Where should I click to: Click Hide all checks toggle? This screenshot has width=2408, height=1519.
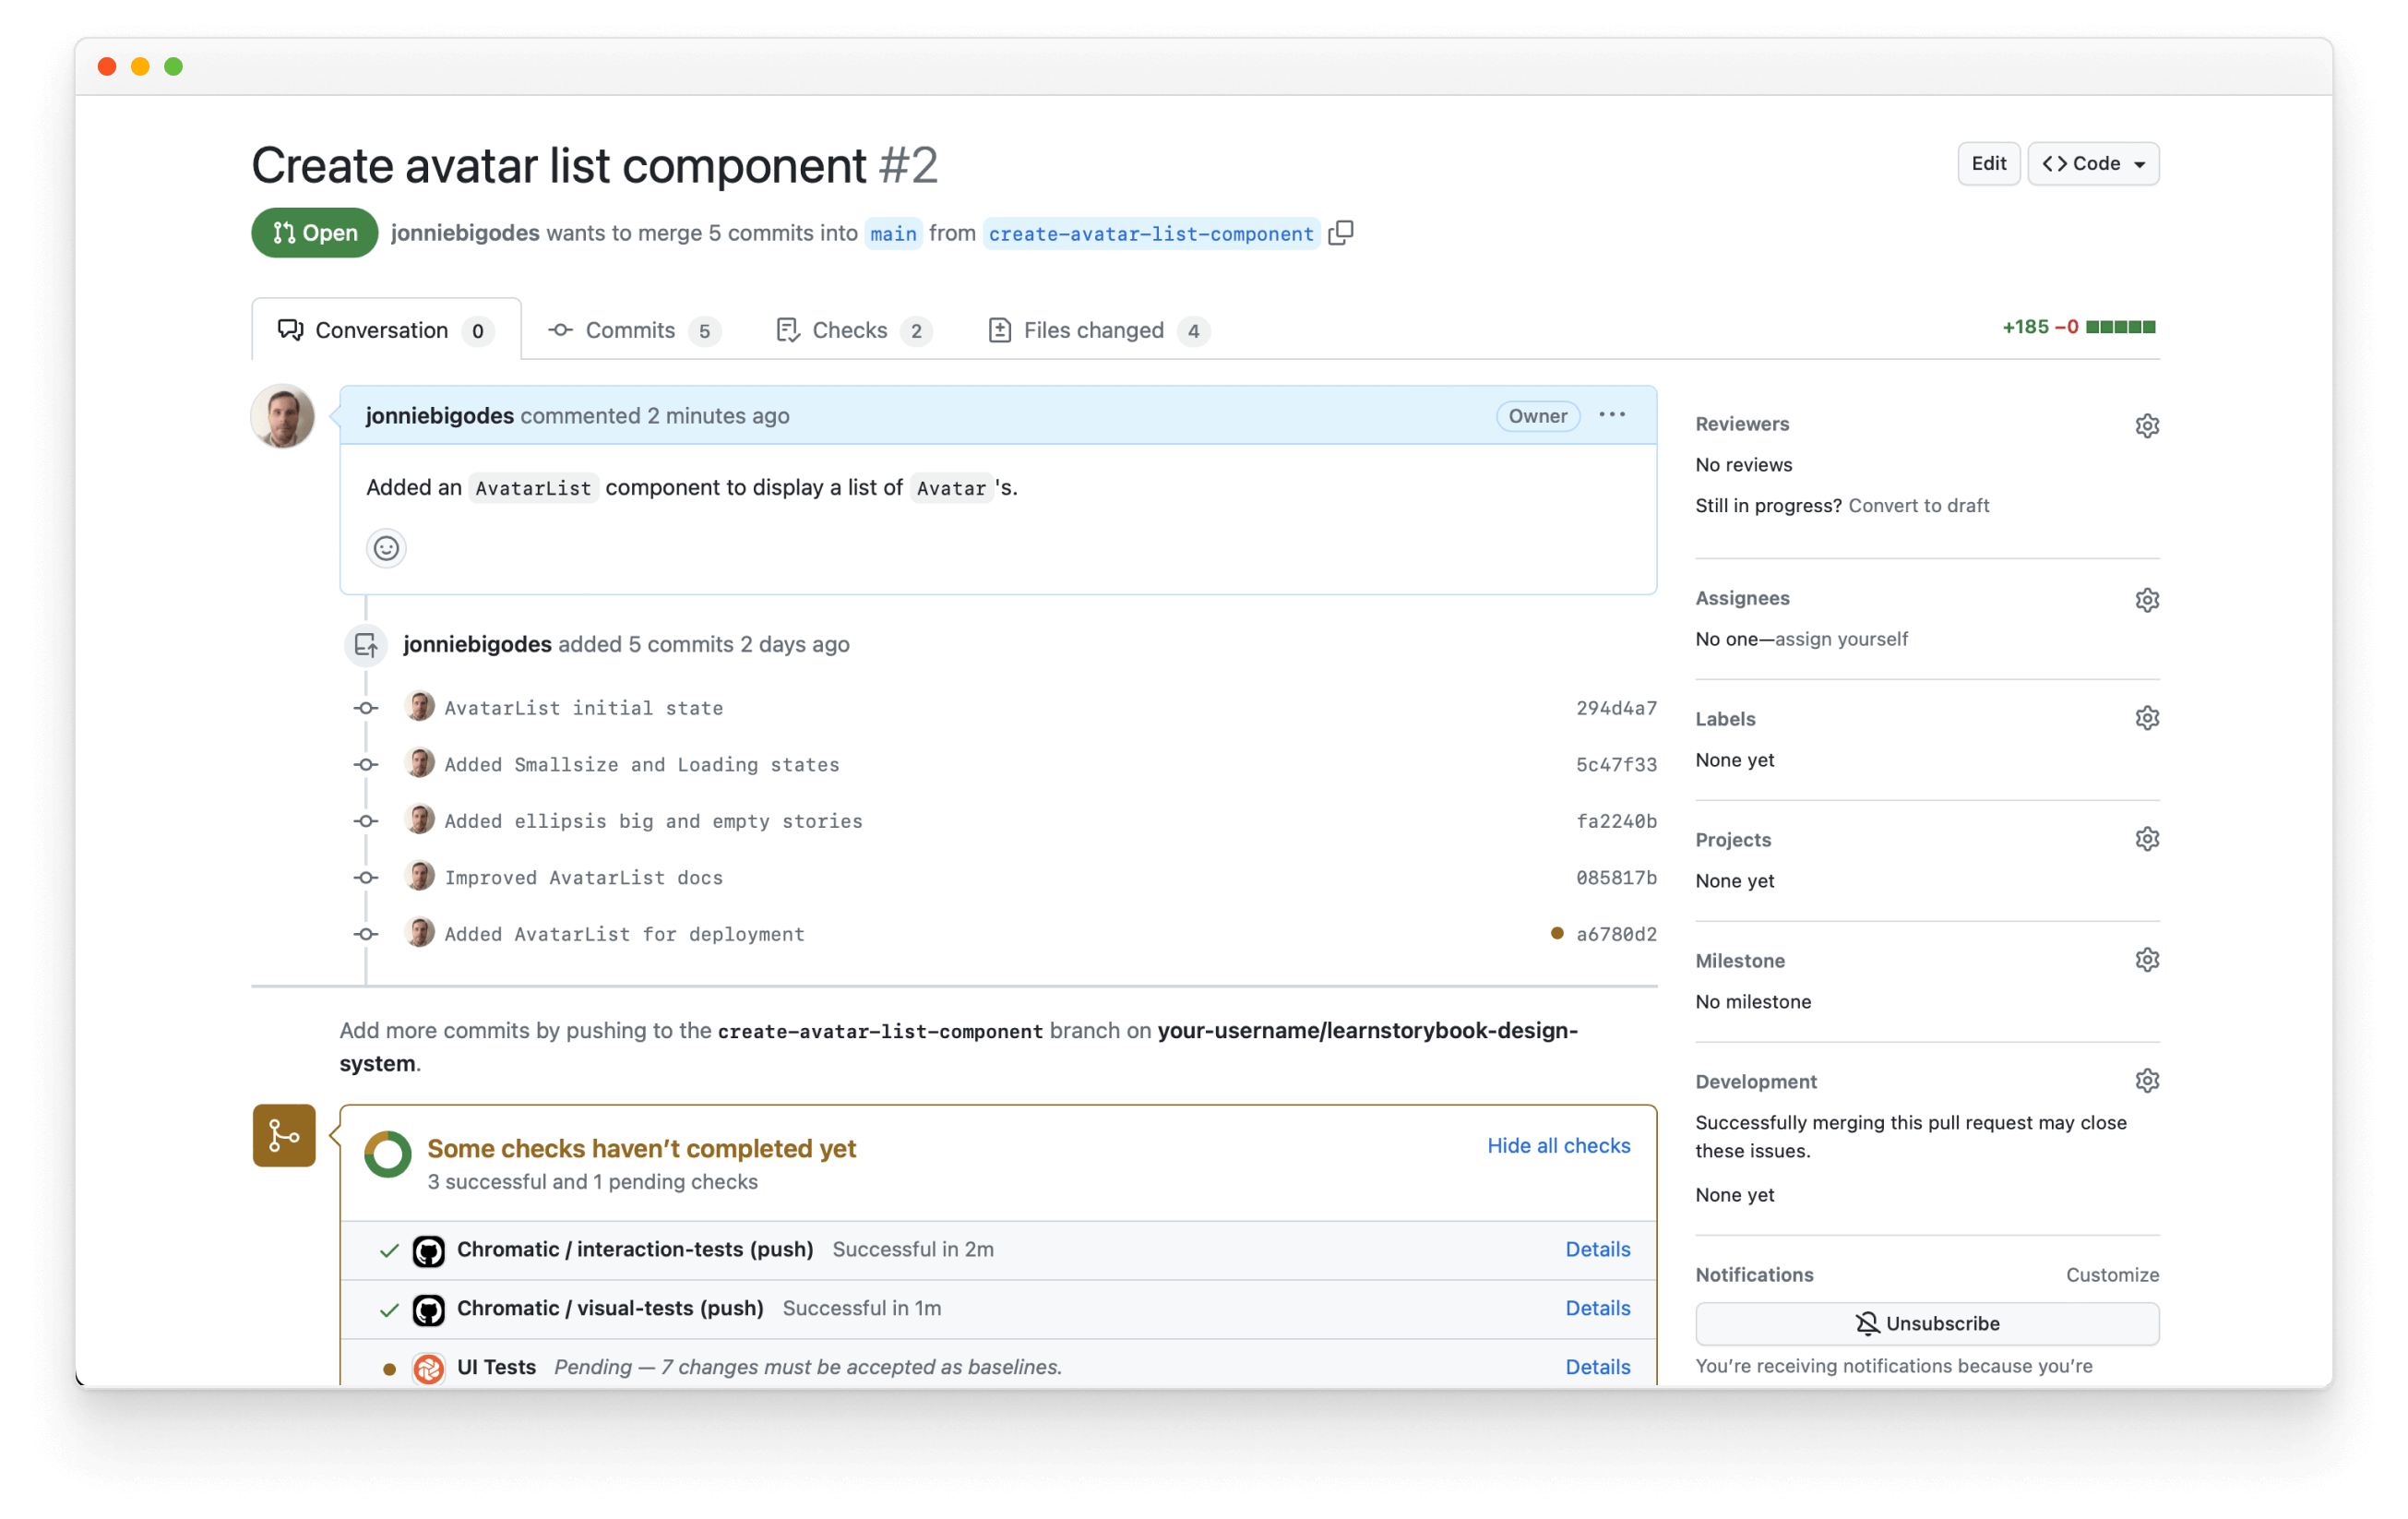(1560, 1146)
